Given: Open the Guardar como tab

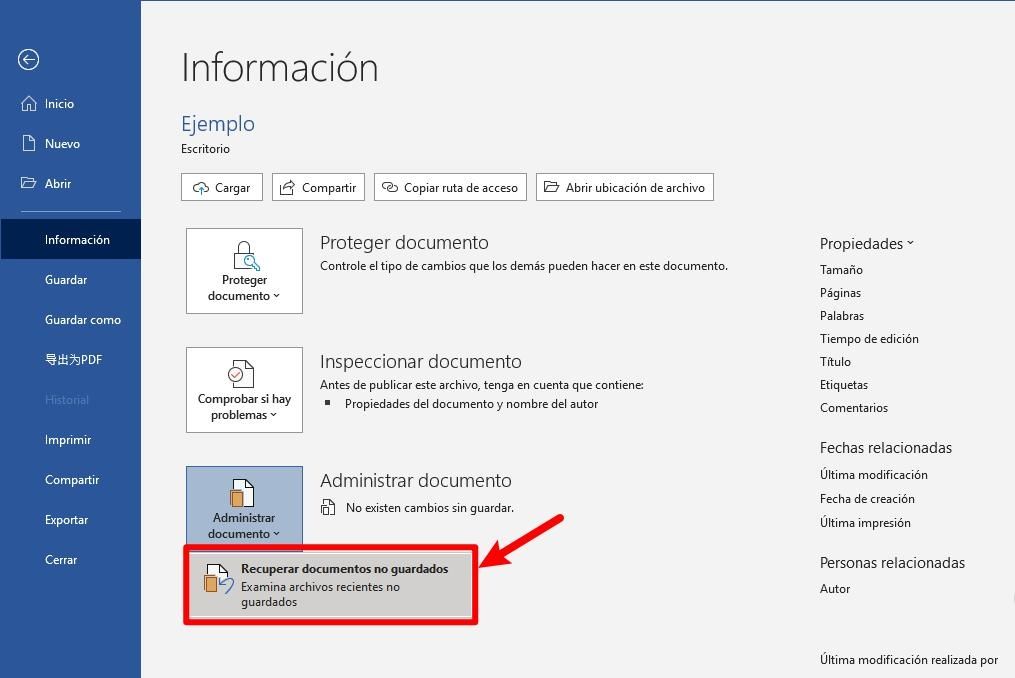Looking at the screenshot, I should [x=83, y=320].
